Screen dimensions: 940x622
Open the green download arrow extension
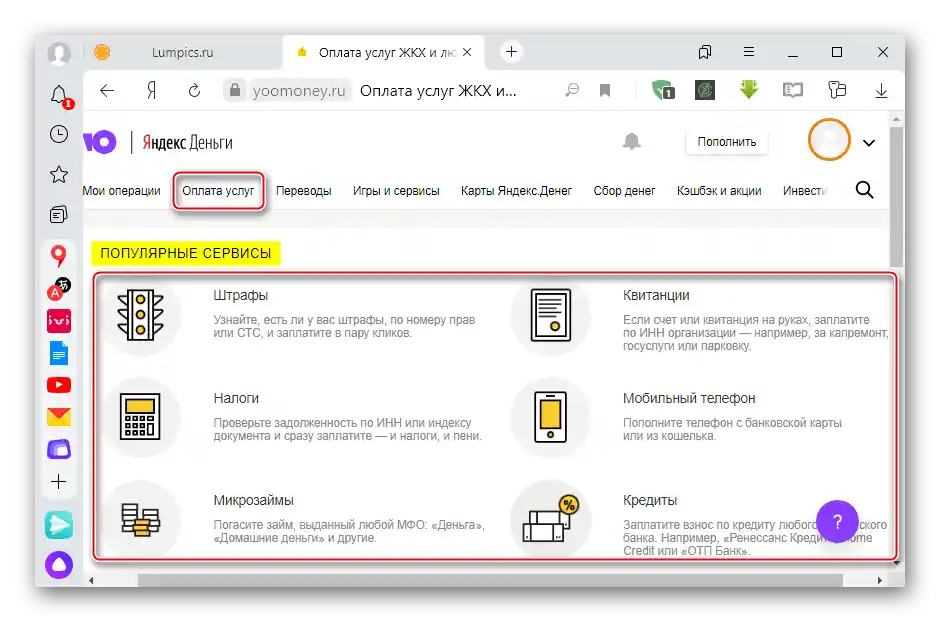click(749, 90)
